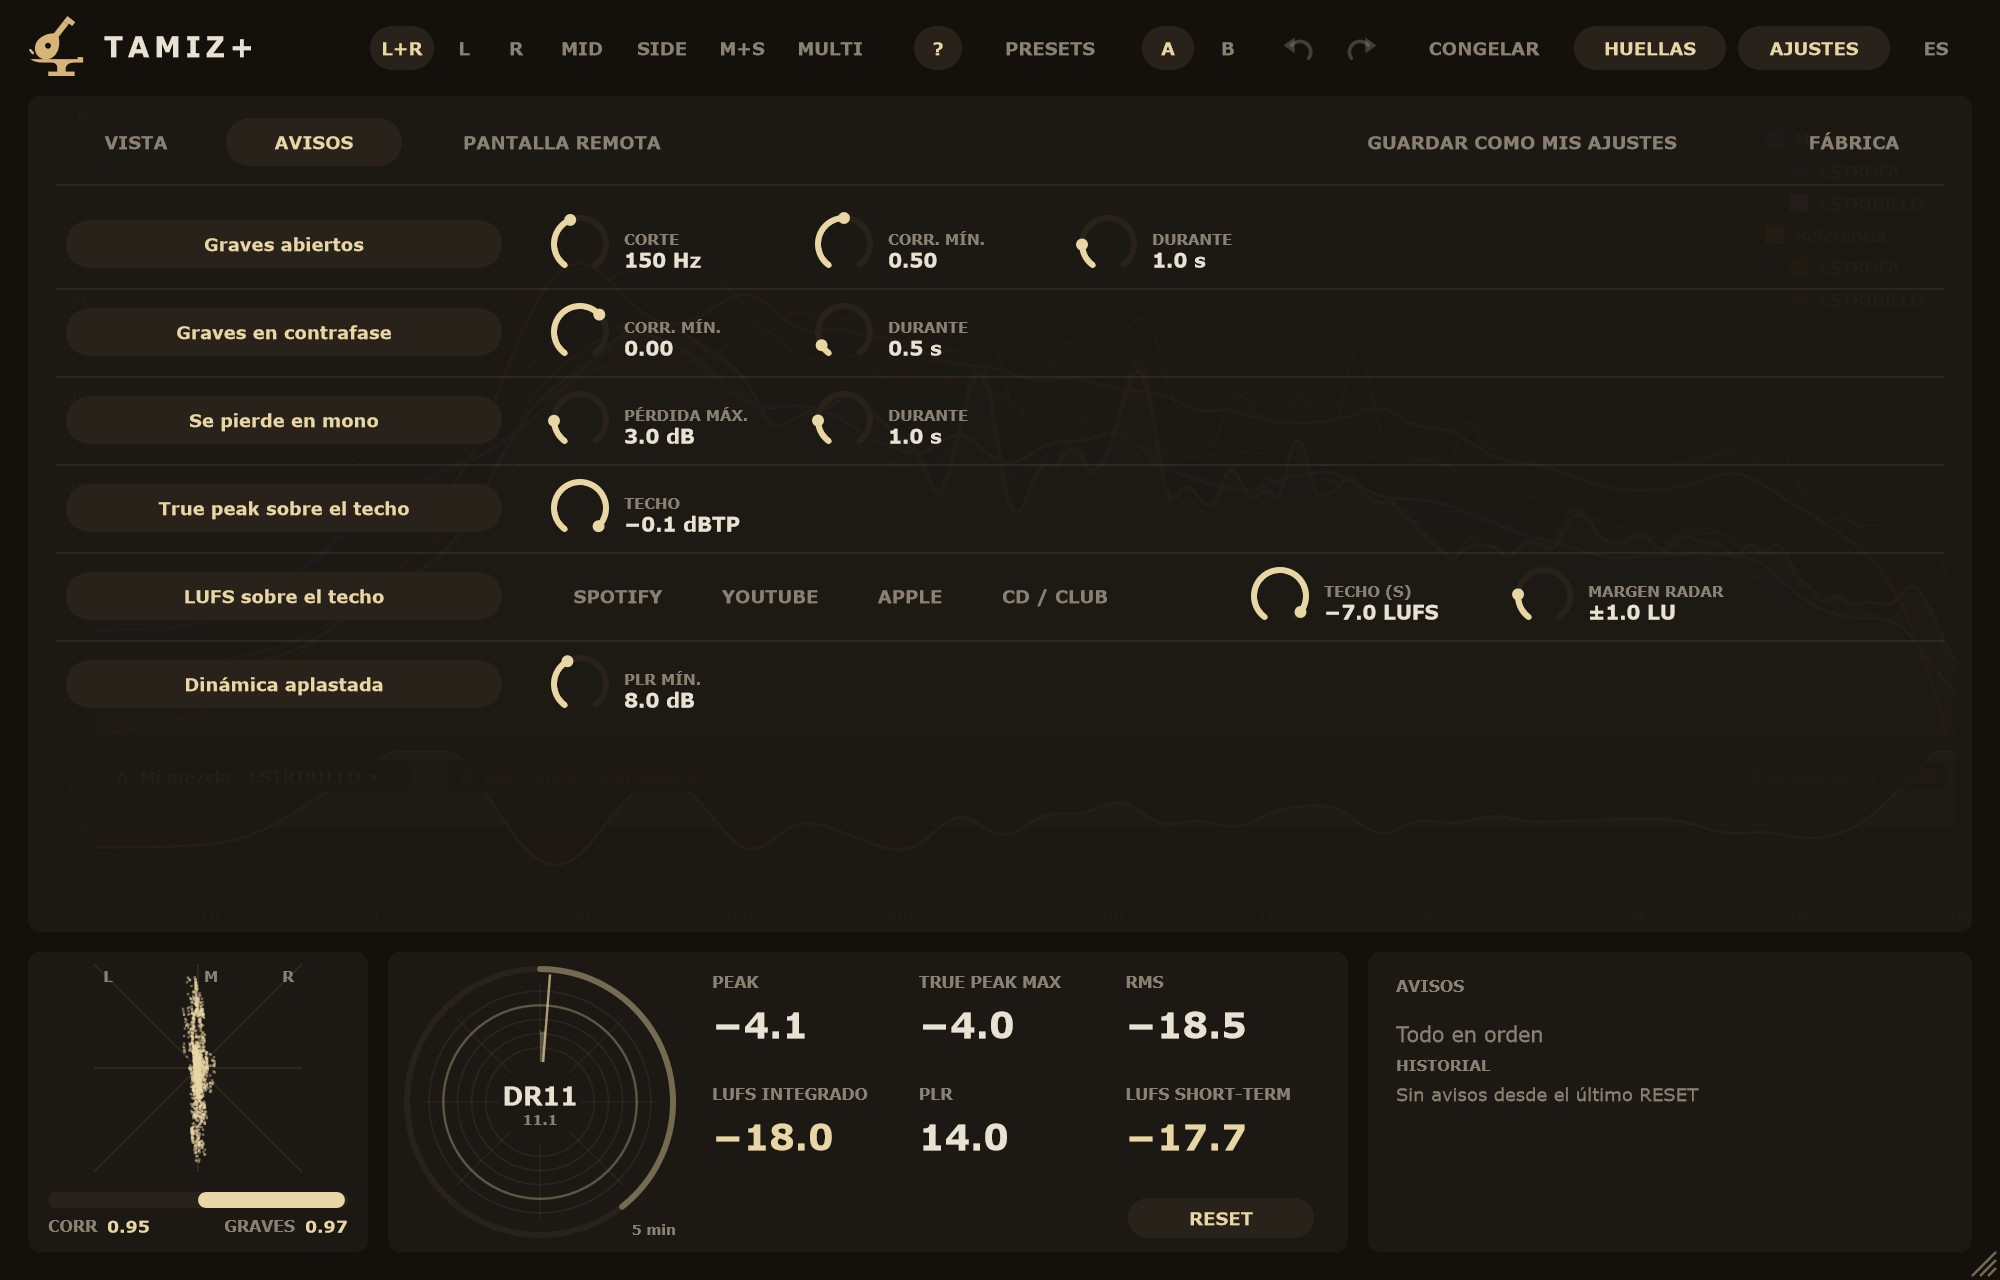Click the CORTE 150 Hz knob
Screen dimensions: 2000x1280
(580, 244)
